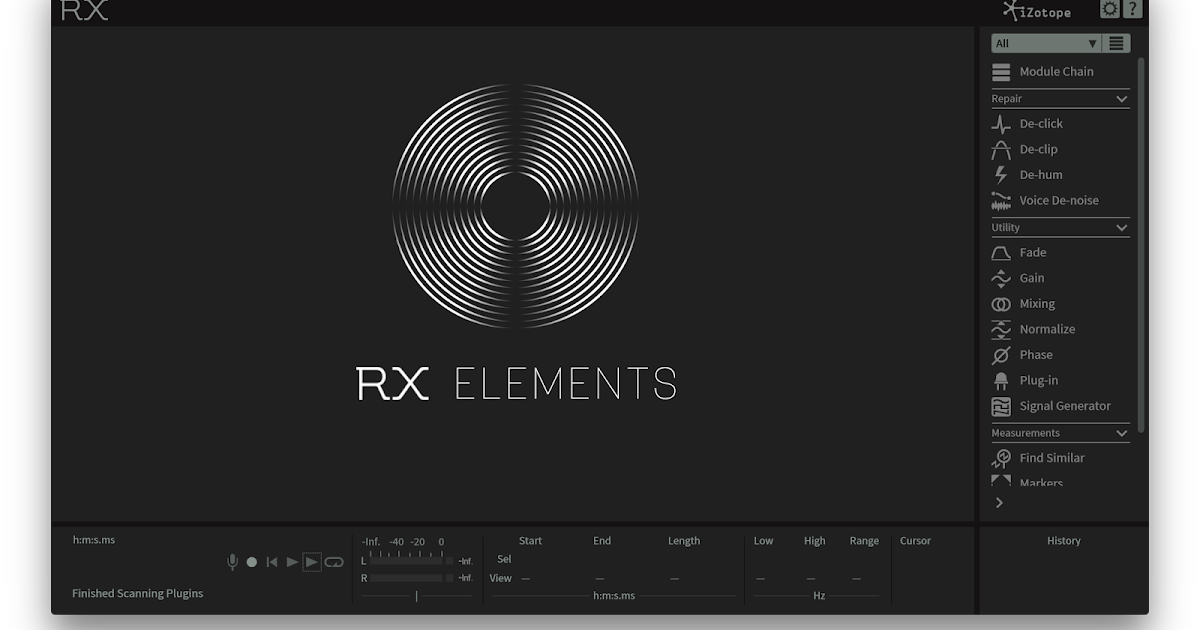Open the Normalize module
This screenshot has width=1200, height=630.
point(1033,330)
